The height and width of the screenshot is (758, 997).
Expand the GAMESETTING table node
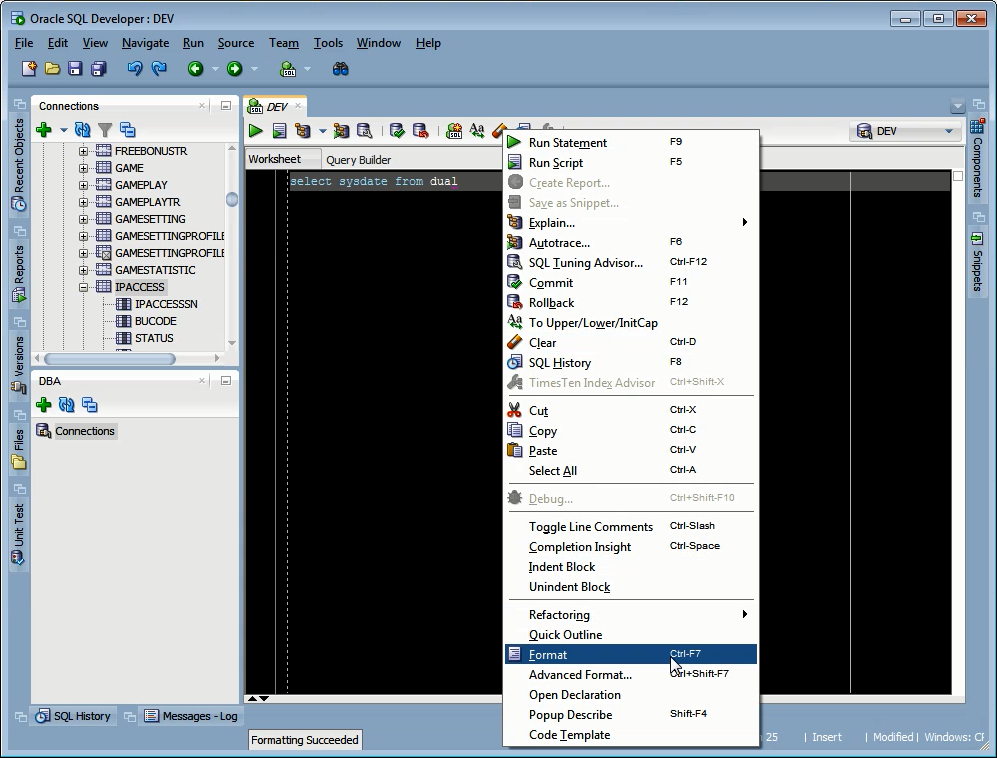83,219
